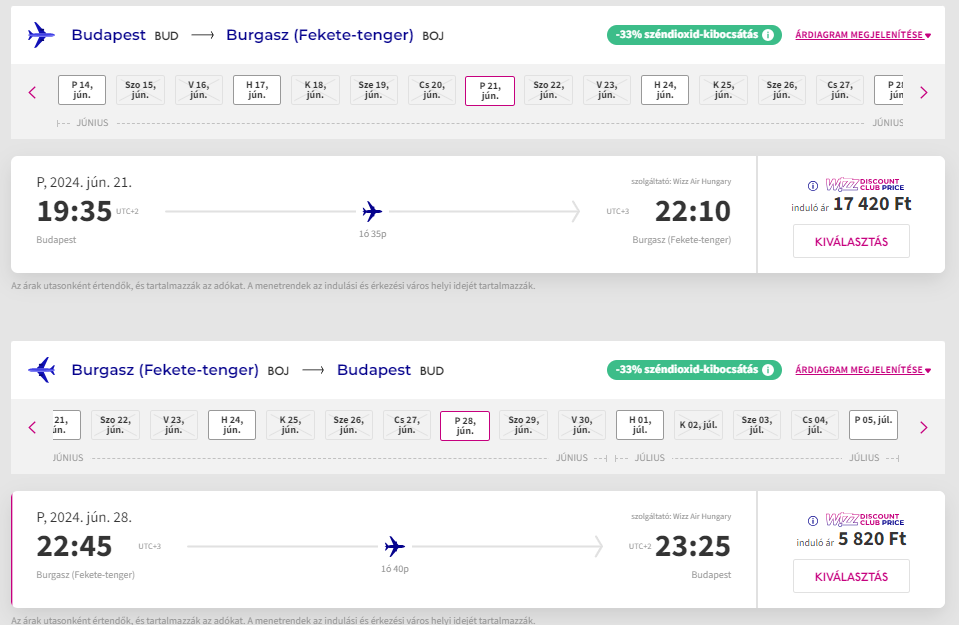The image size is (959, 625).
Task: Click info icon on return carbon emission badge
Action: (768, 370)
